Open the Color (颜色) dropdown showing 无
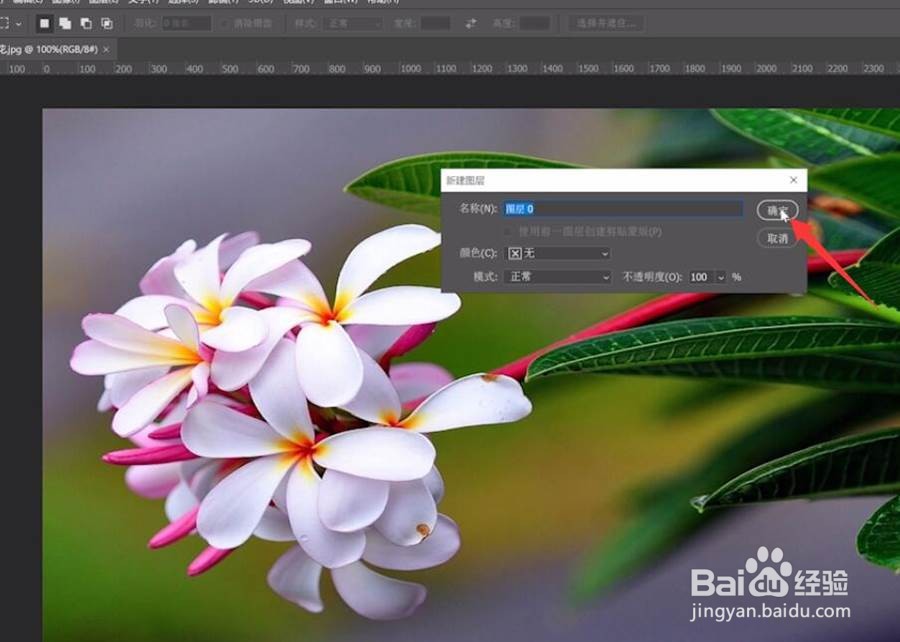This screenshot has width=900, height=642. tap(557, 253)
